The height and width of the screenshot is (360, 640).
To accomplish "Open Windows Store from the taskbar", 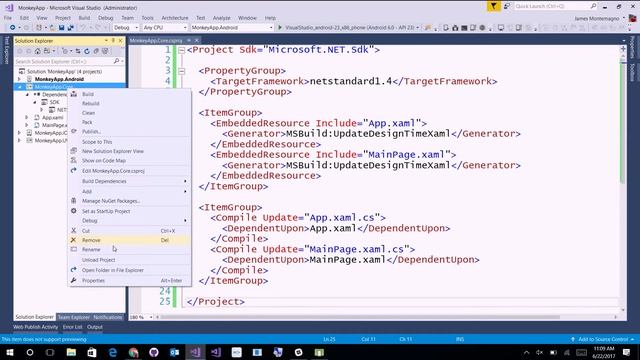I will click(92, 352).
